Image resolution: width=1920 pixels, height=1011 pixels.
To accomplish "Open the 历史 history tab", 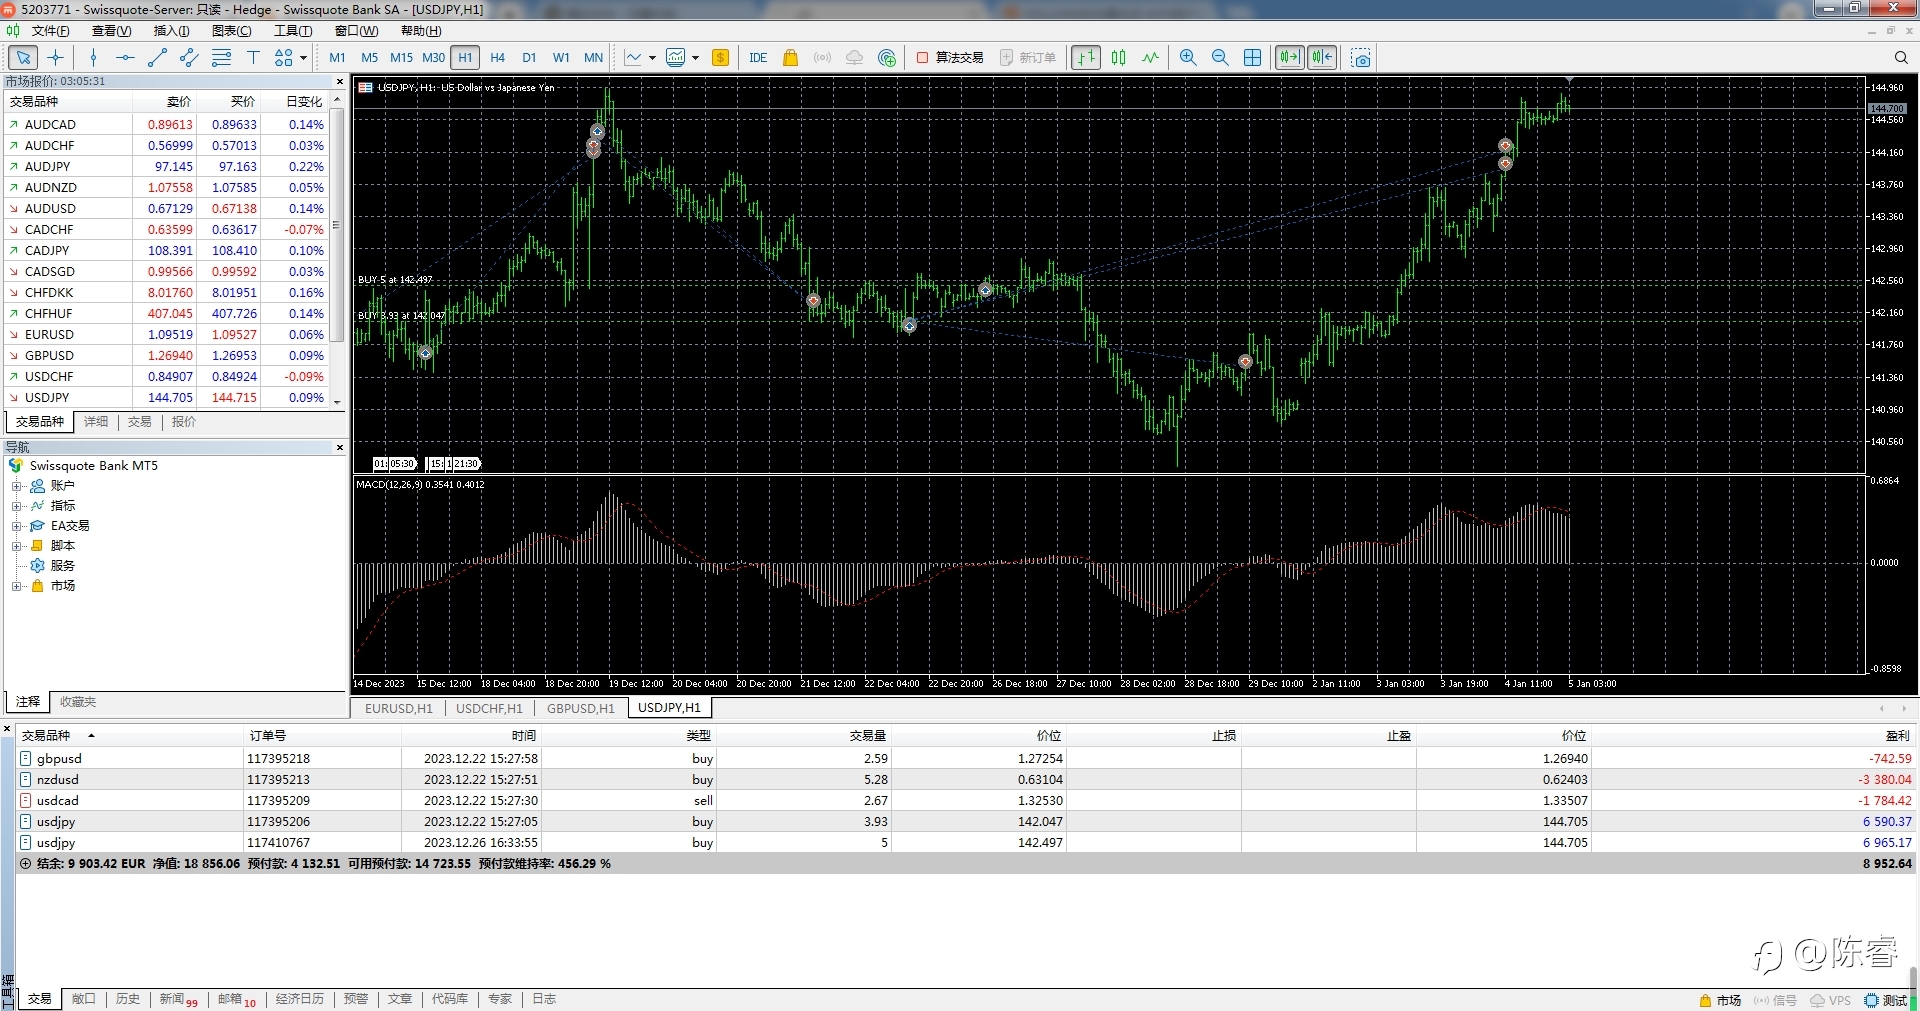I will click(x=128, y=999).
